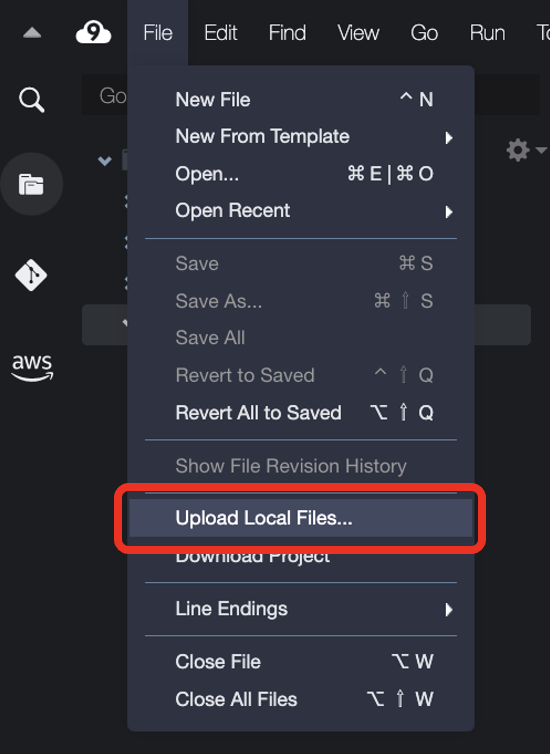Collapse the menu bar with up arrow
The image size is (550, 754).
[x=32, y=33]
